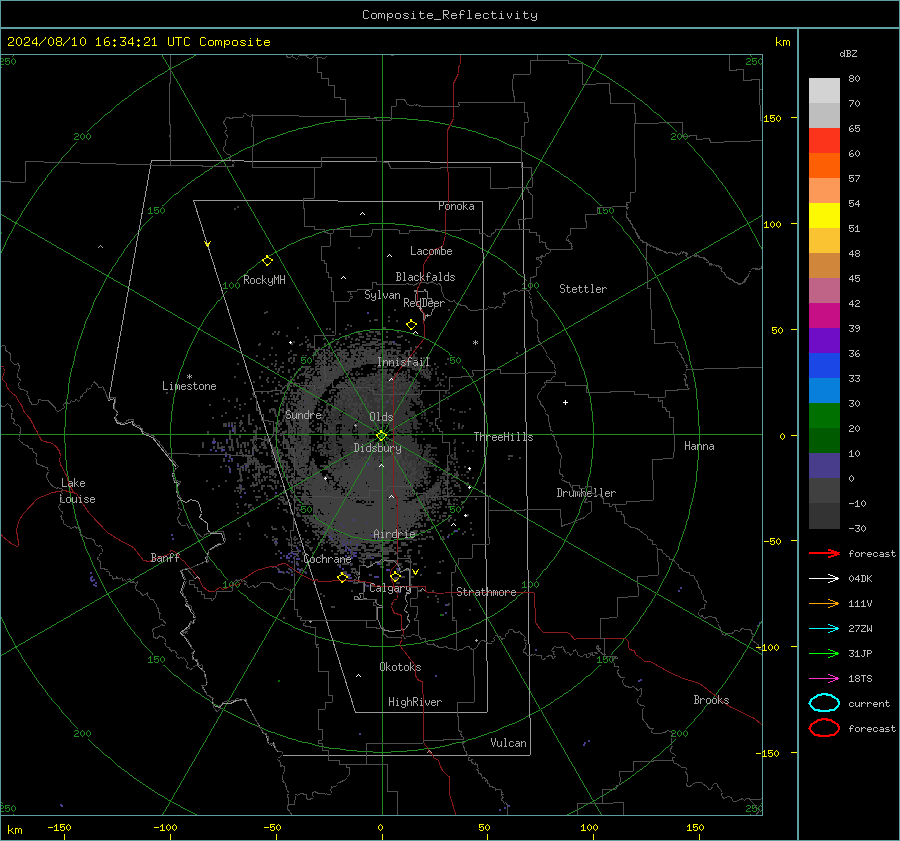This screenshot has height=841, width=900.
Task: Select the indigo 0-10 dBZ color swatch
Action: tap(824, 466)
